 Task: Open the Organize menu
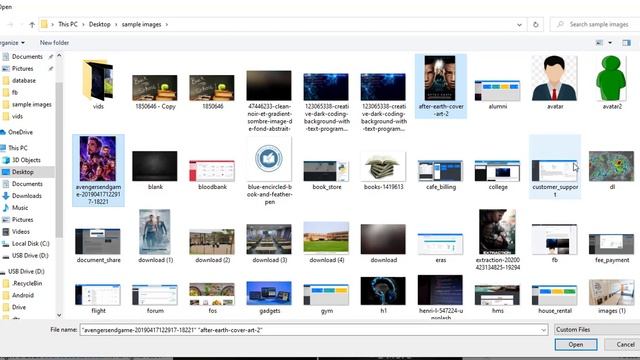point(12,42)
